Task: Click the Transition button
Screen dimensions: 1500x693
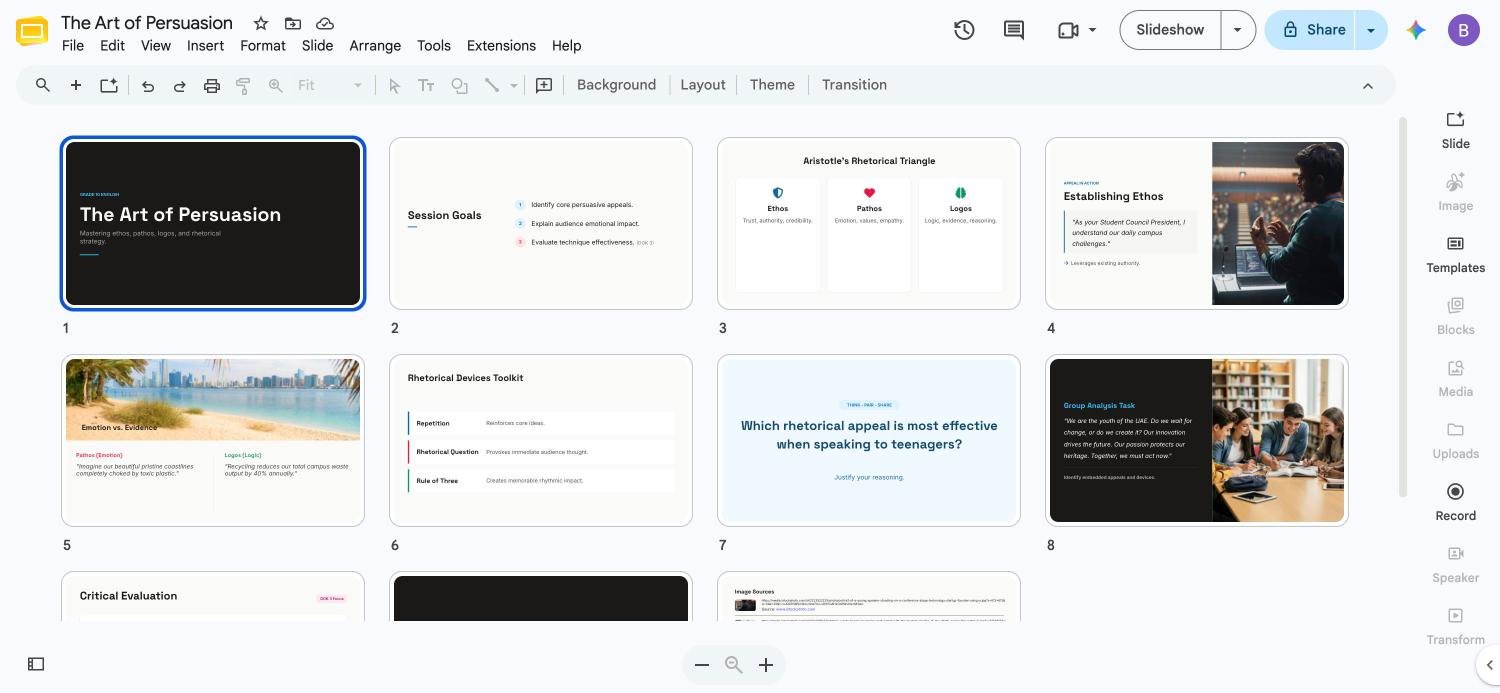Action: click(x=854, y=85)
